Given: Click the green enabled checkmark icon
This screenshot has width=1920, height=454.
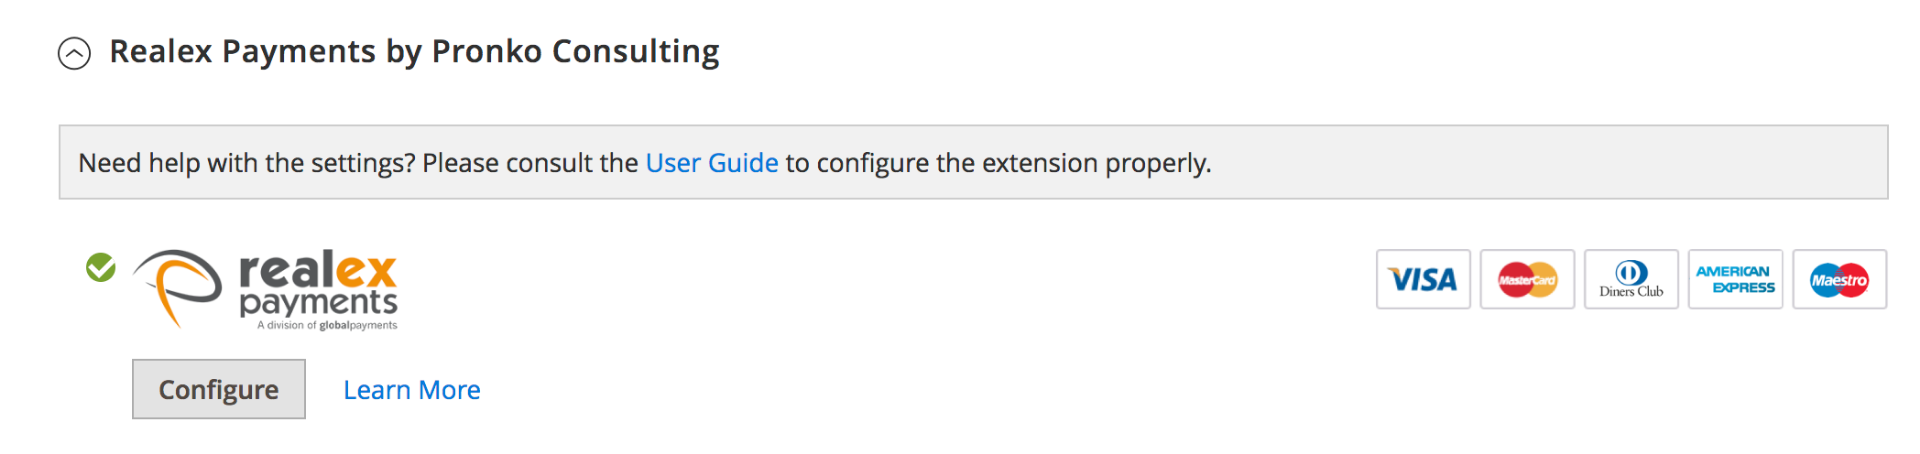Looking at the screenshot, I should [x=101, y=268].
